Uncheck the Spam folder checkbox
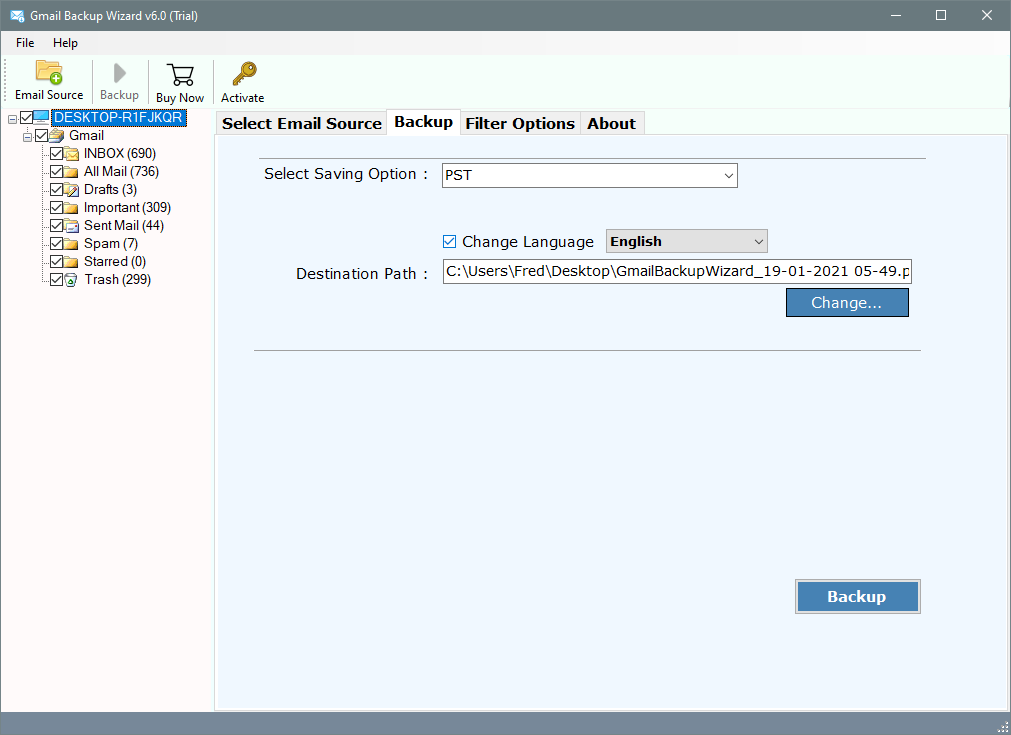 point(56,244)
